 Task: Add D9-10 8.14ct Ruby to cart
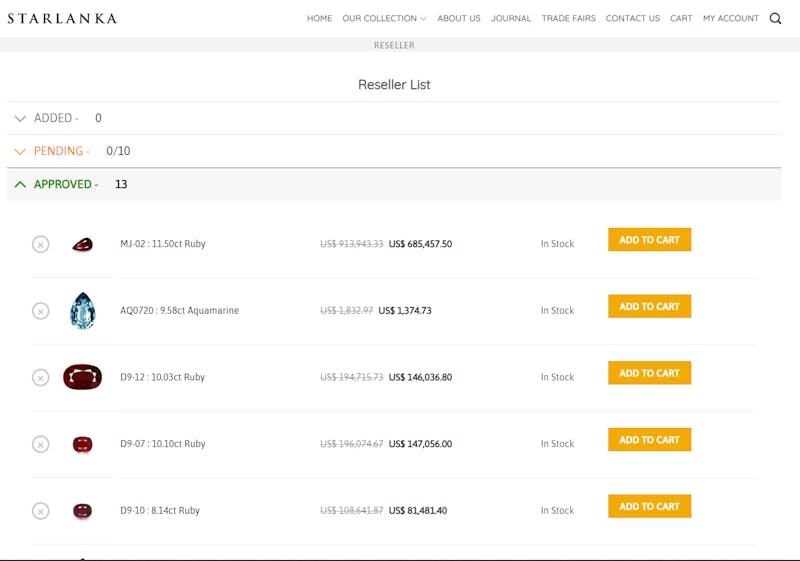coord(649,506)
